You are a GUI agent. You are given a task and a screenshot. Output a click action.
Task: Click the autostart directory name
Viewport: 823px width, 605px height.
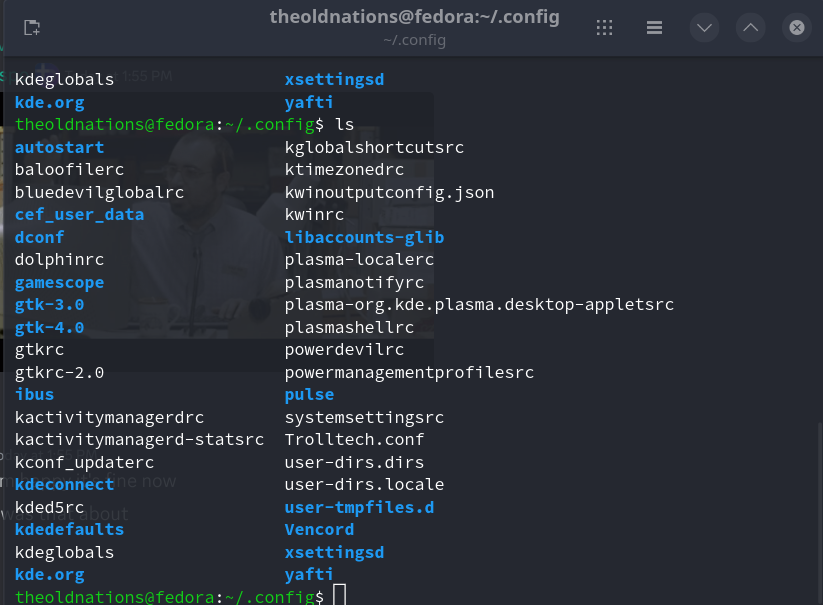click(x=59, y=147)
